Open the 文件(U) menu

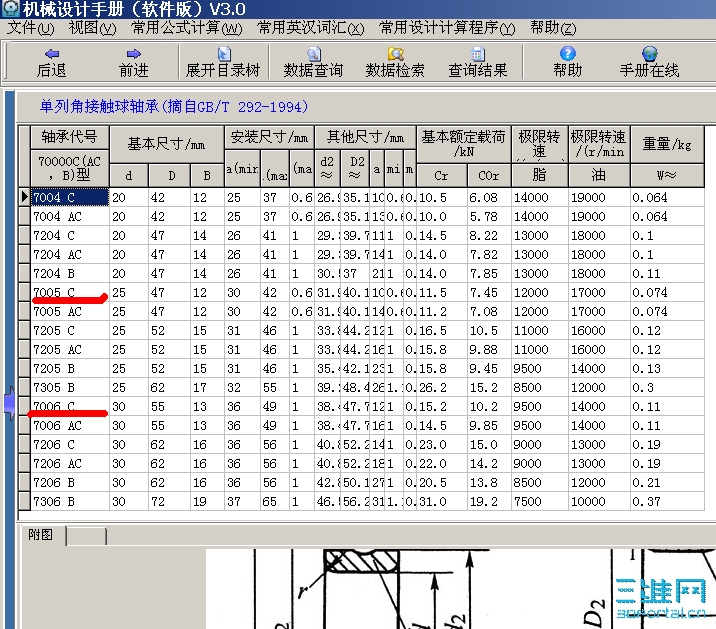click(x=31, y=28)
